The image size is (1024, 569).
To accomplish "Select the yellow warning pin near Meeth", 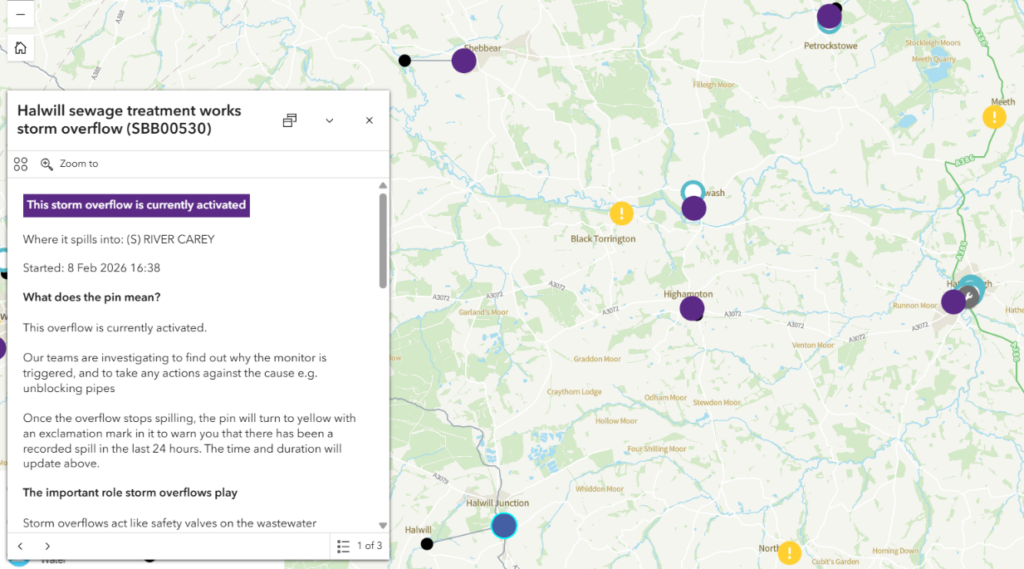I will (994, 117).
